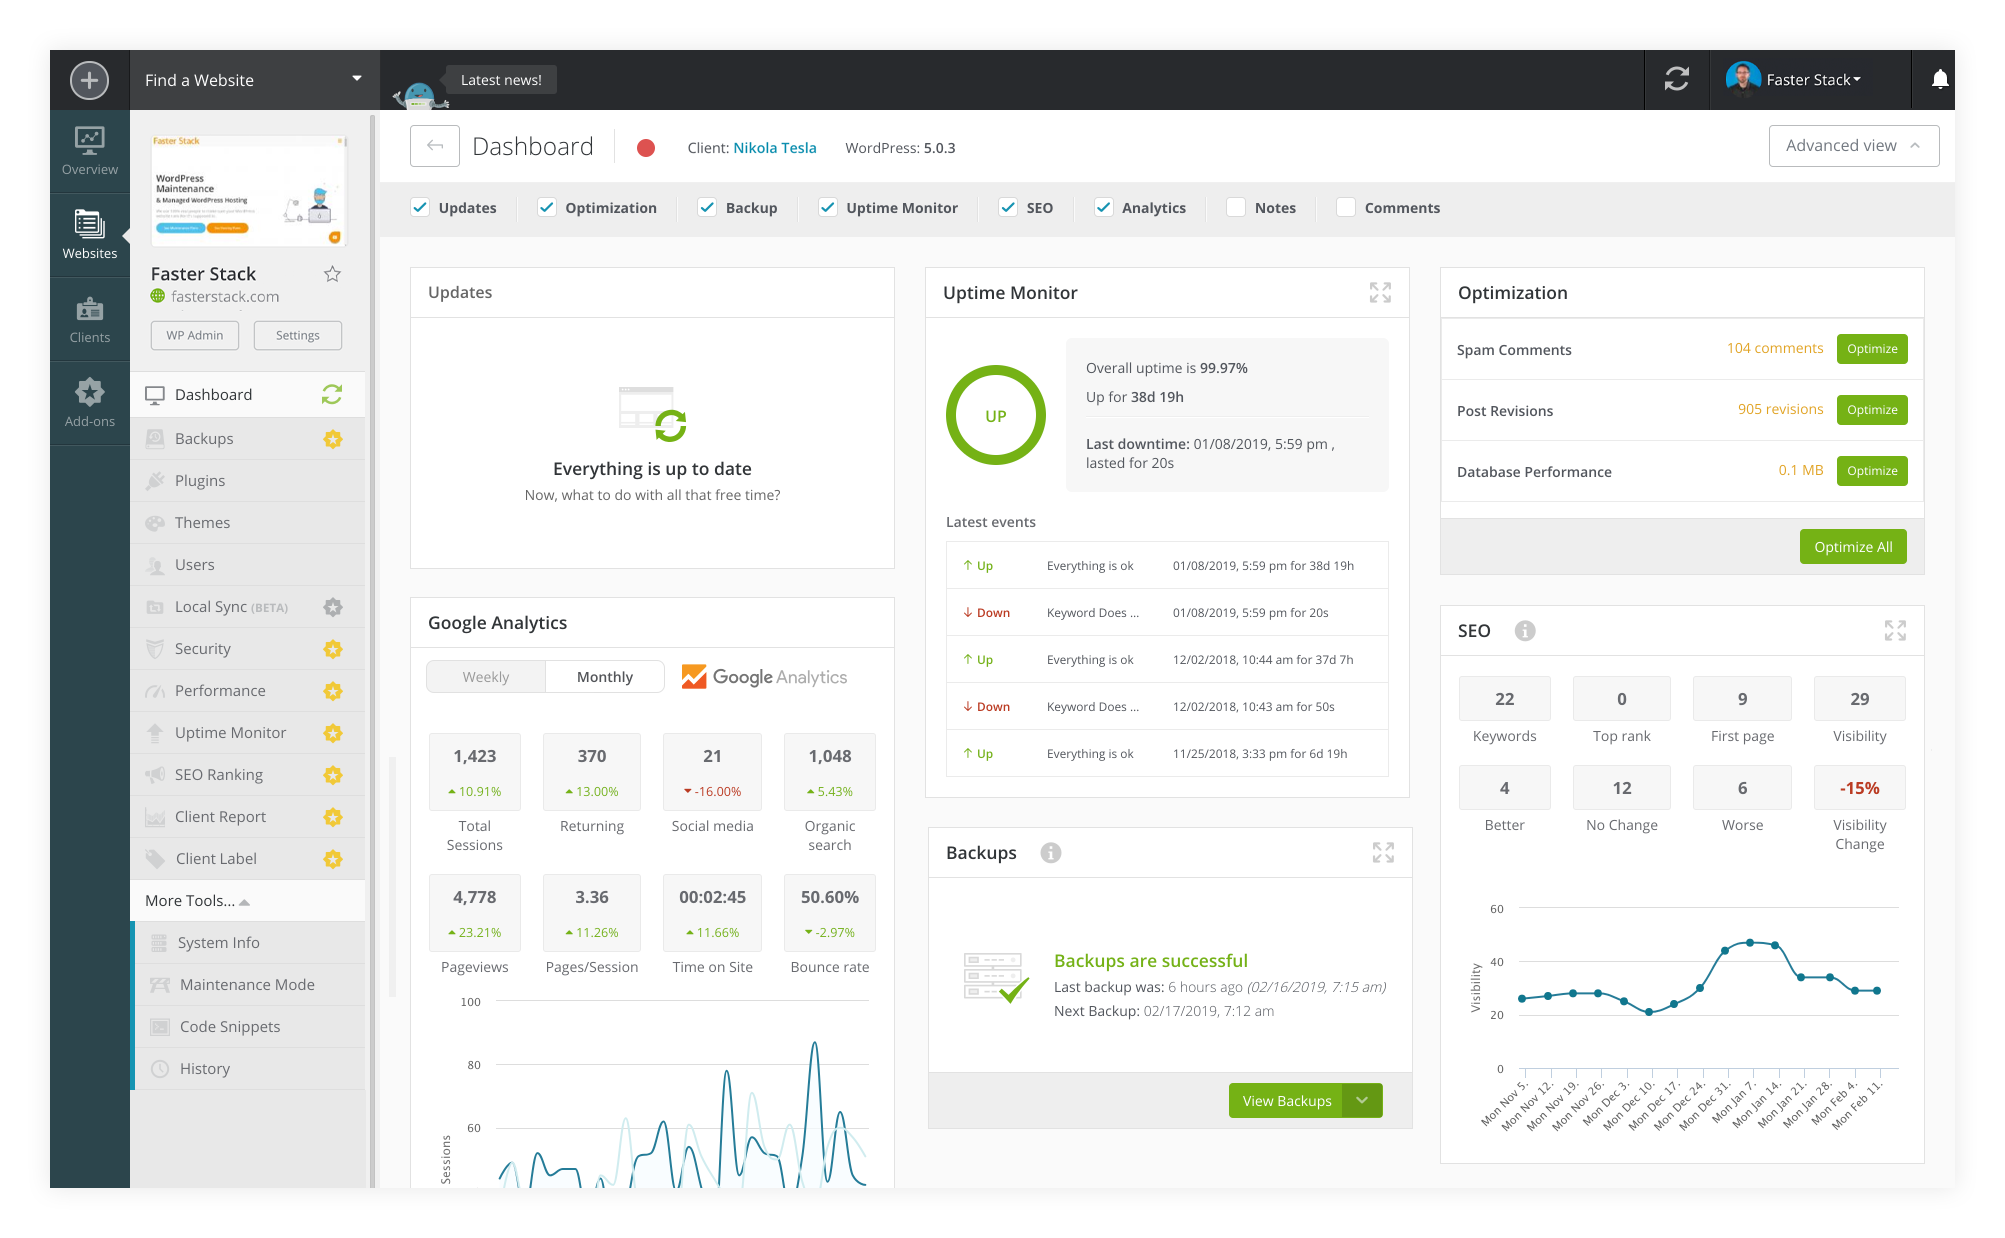The image size is (2005, 1238).
Task: Click the sync refresh icon in top bar
Action: (1676, 79)
